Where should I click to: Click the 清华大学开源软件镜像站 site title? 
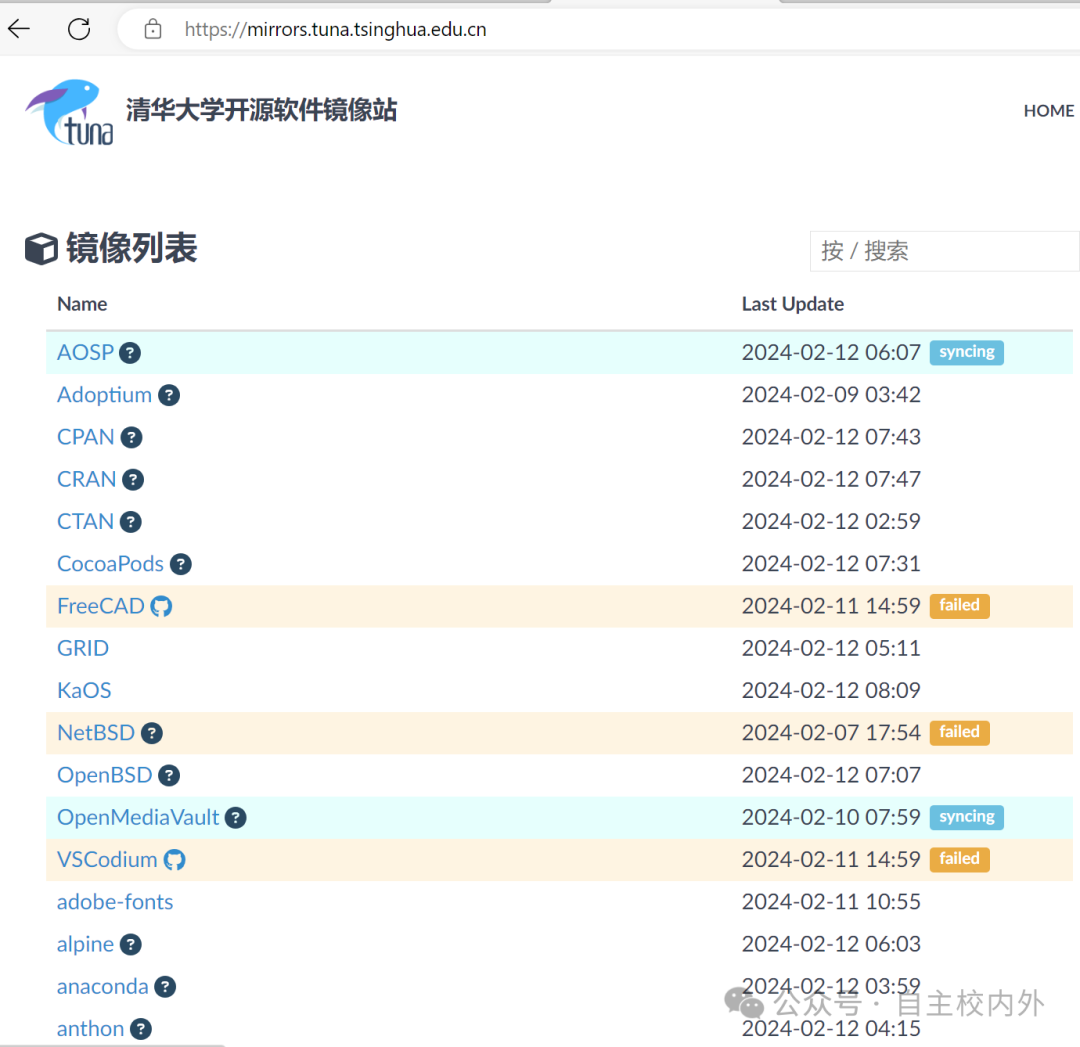261,110
